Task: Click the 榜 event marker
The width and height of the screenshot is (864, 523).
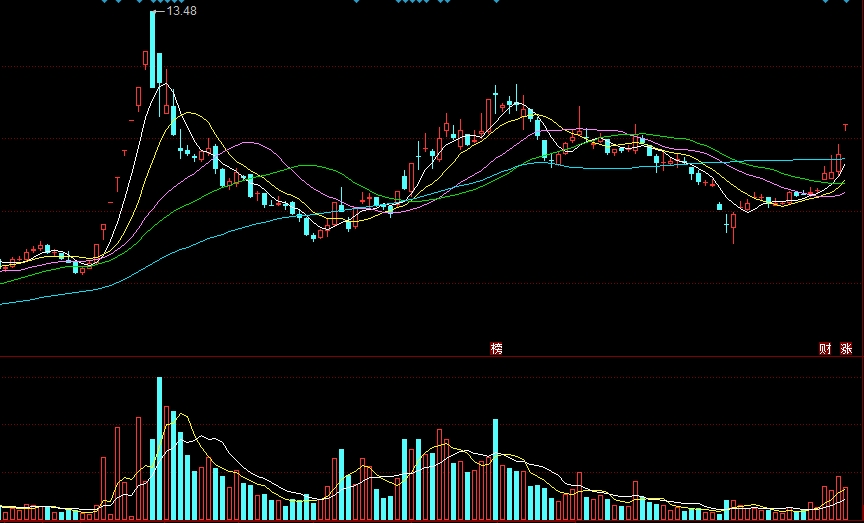Action: 496,348
